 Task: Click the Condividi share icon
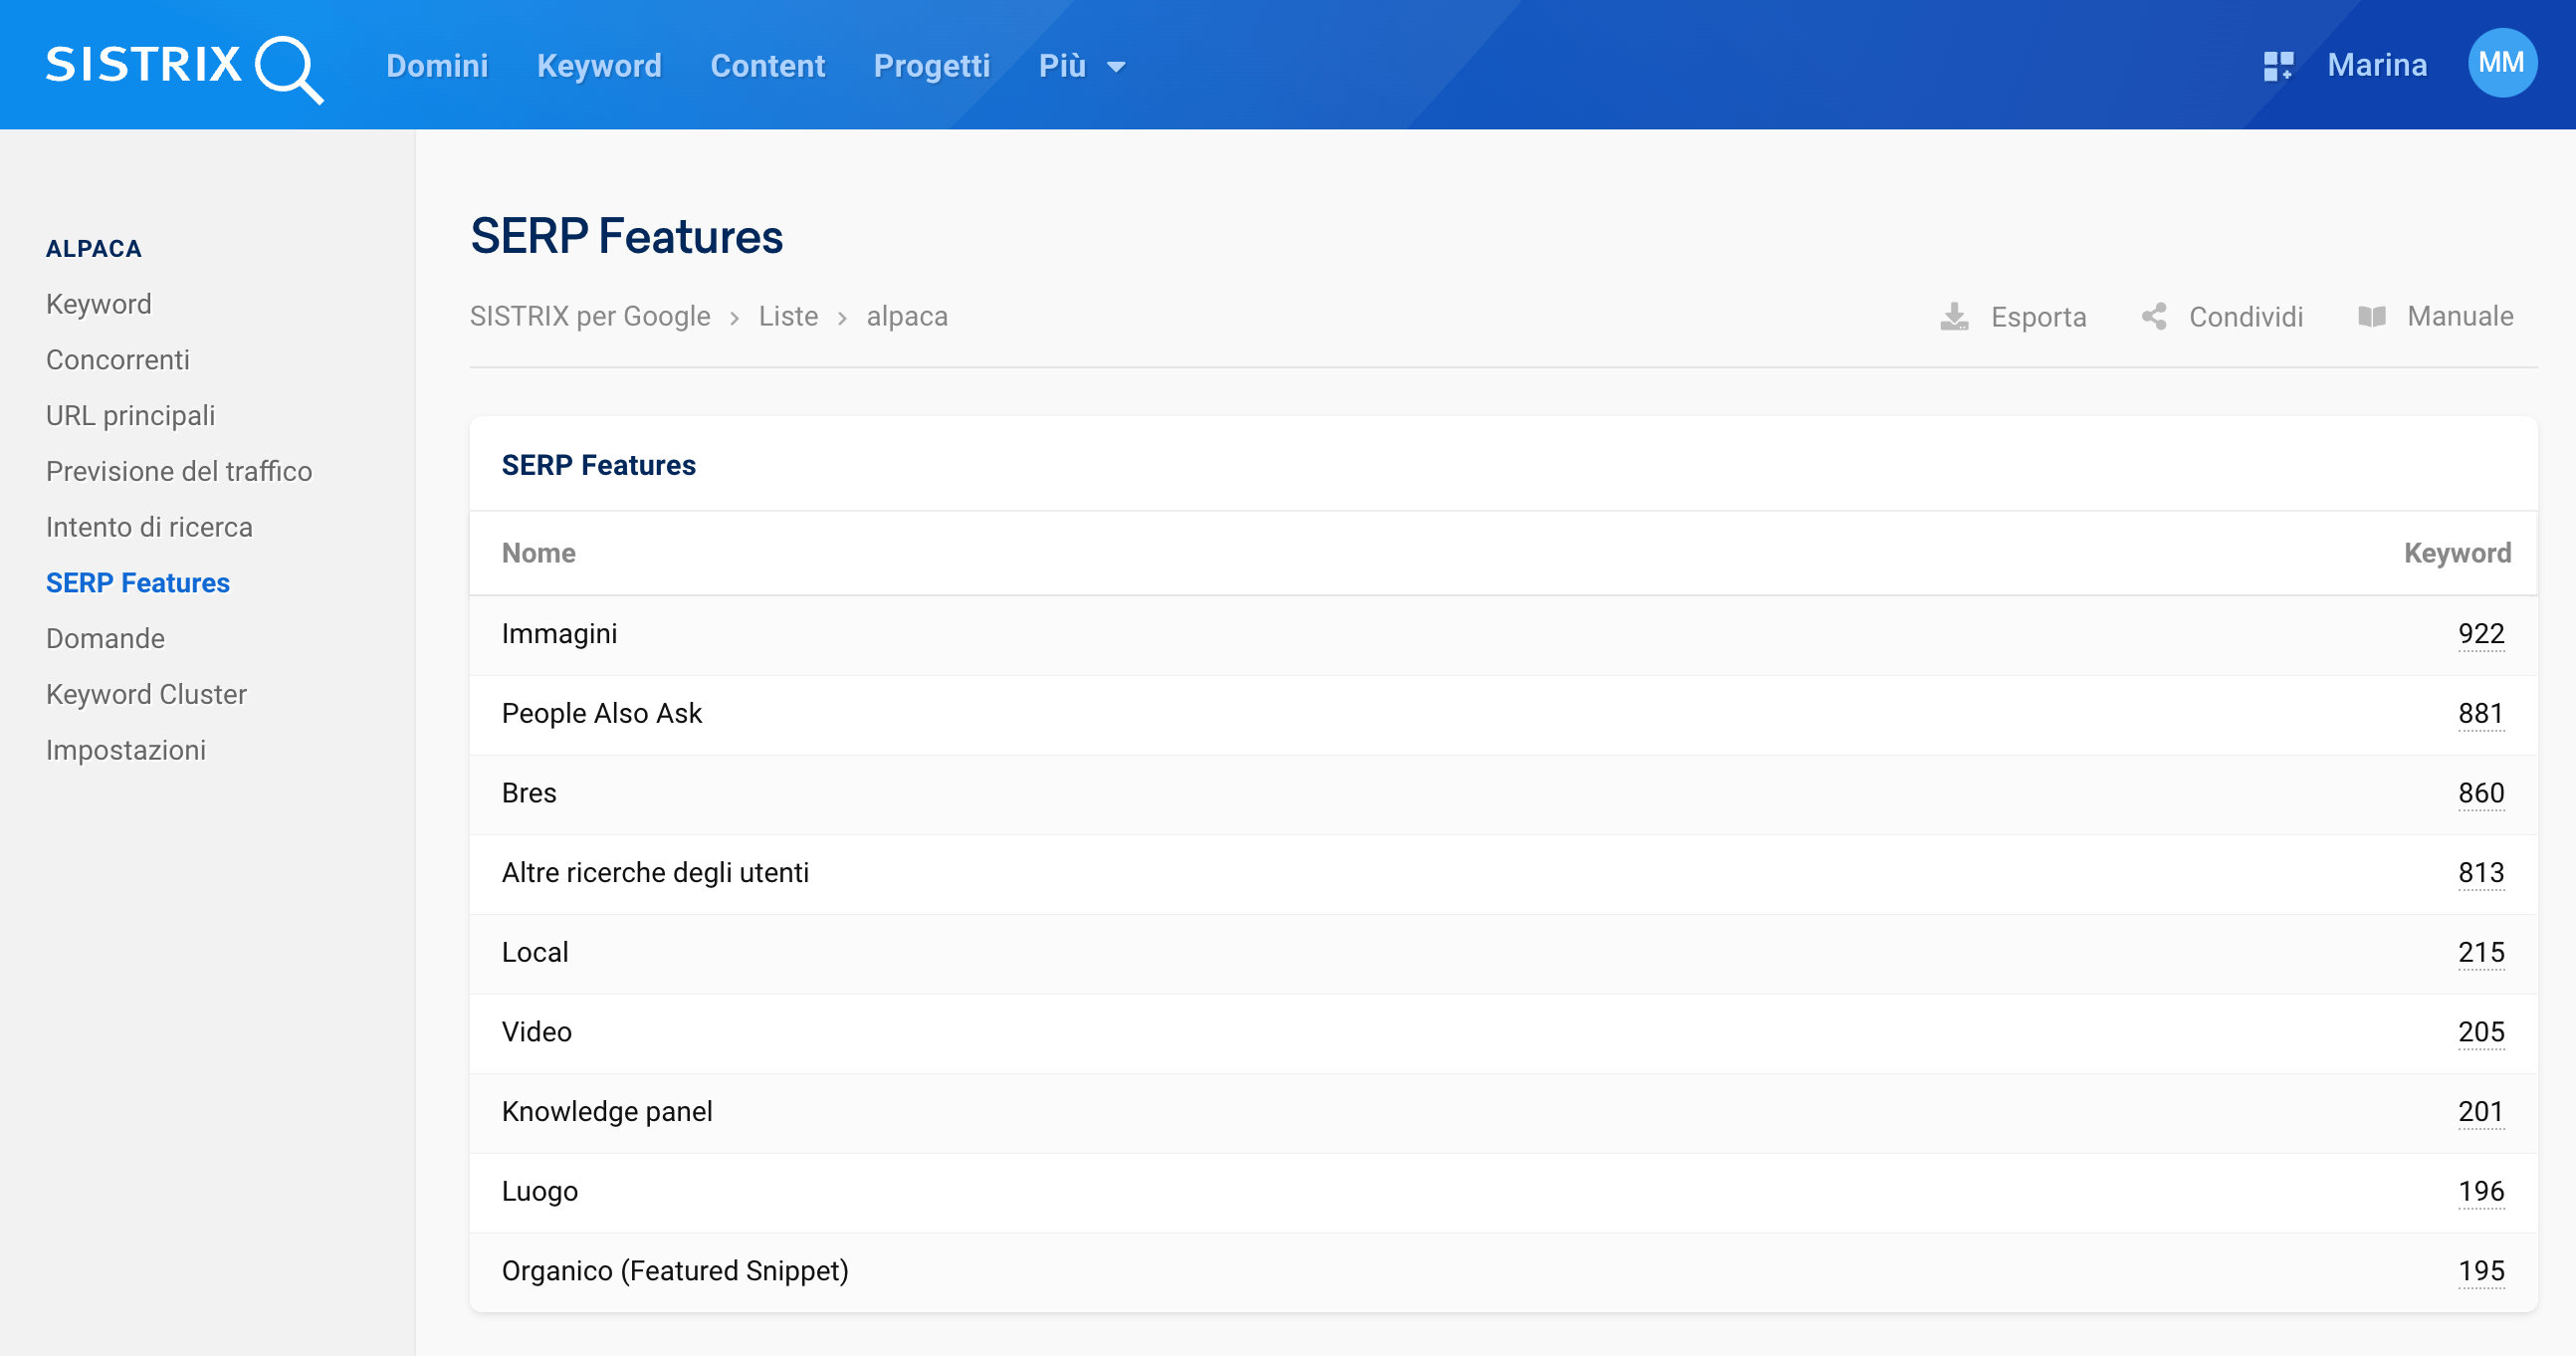pos(2155,317)
